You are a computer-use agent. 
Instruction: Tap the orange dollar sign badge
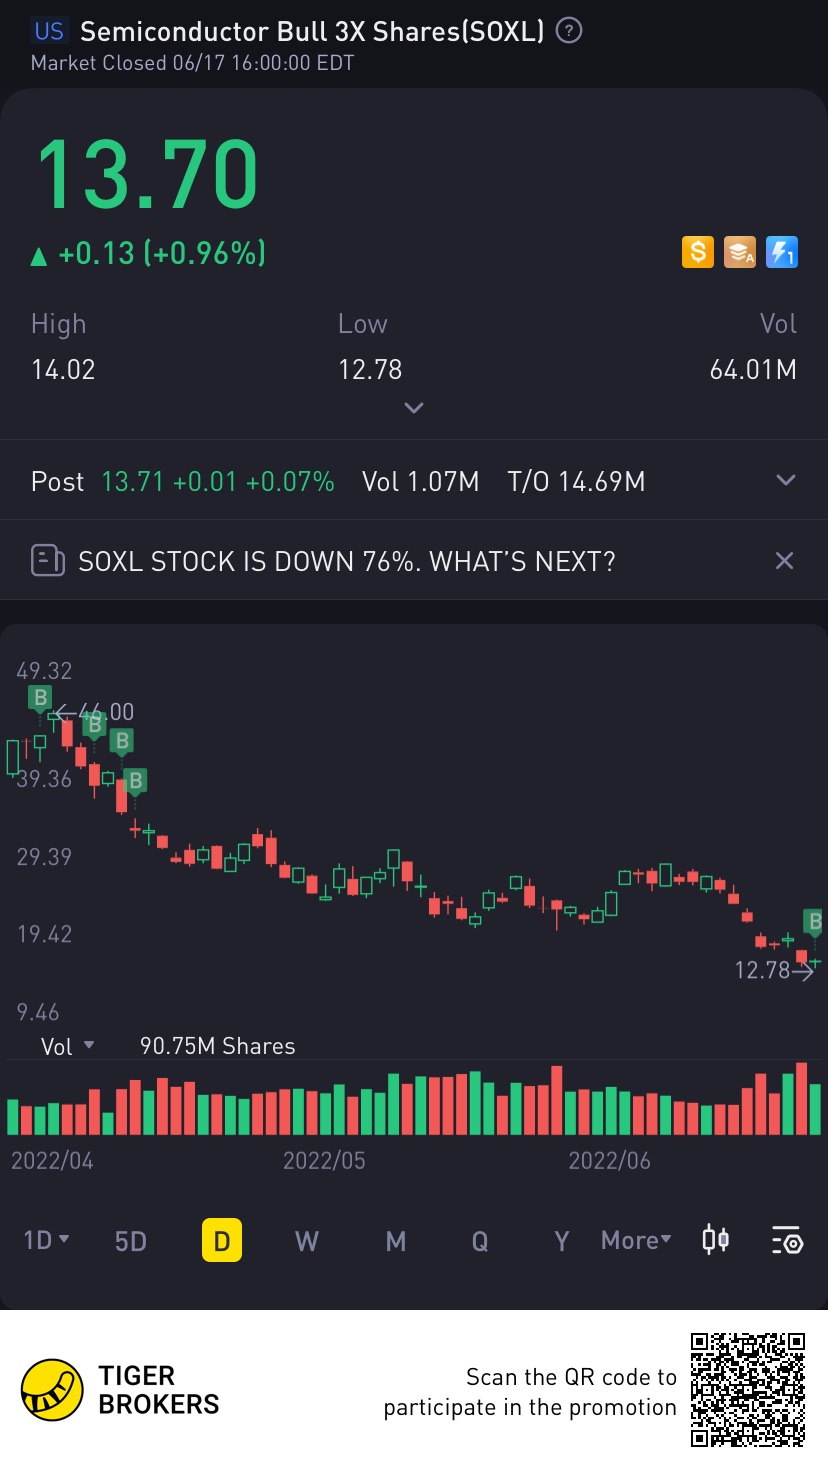point(698,252)
